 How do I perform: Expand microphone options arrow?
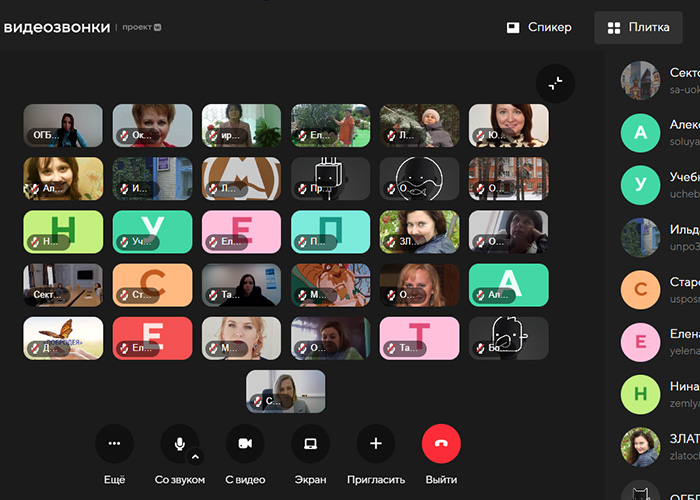point(195,457)
